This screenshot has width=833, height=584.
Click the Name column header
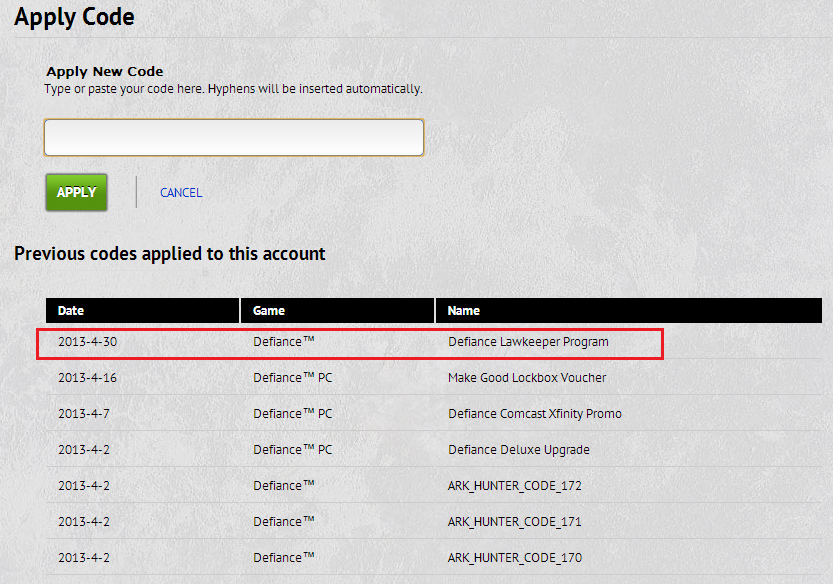pos(463,311)
